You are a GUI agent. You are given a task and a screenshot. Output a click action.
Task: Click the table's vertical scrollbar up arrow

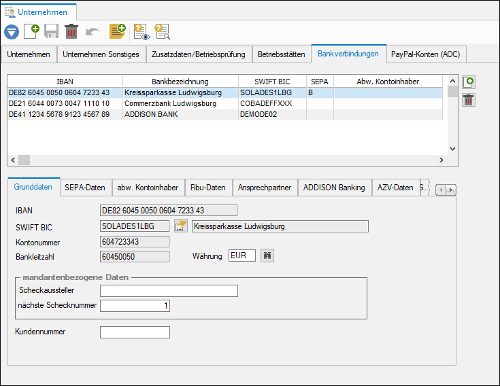[x=453, y=81]
